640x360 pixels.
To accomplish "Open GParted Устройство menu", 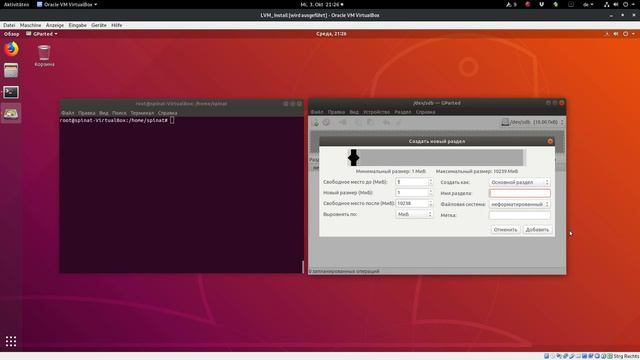I will tap(376, 112).
